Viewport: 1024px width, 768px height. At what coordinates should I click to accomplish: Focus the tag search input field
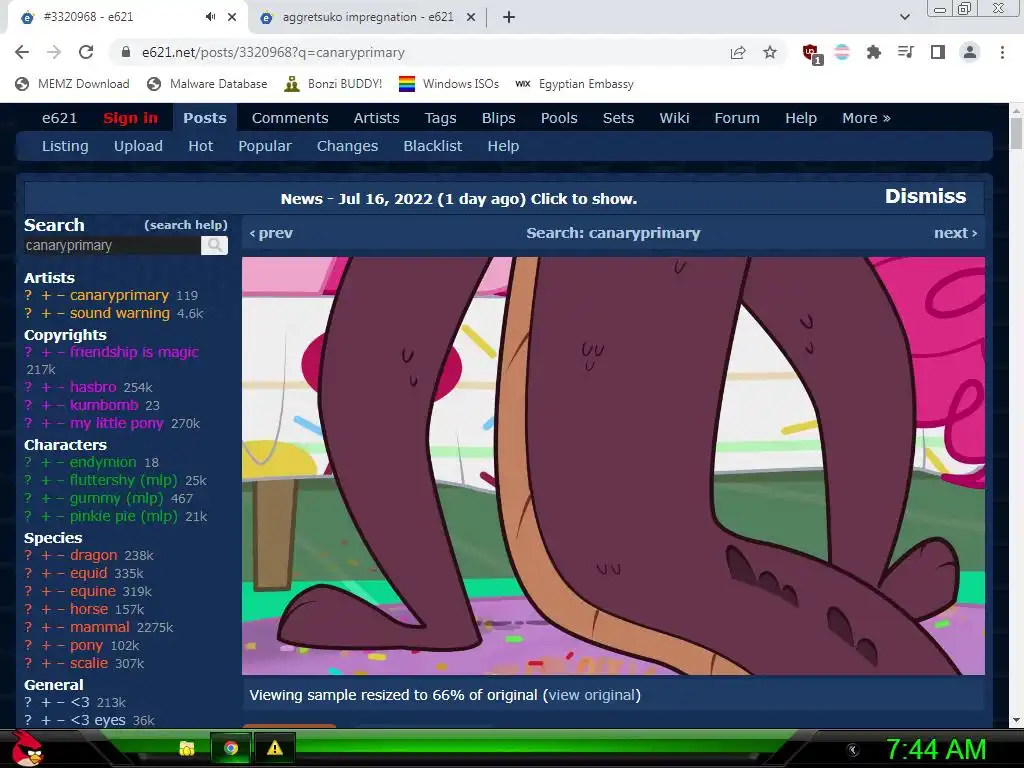pyautogui.click(x=112, y=245)
